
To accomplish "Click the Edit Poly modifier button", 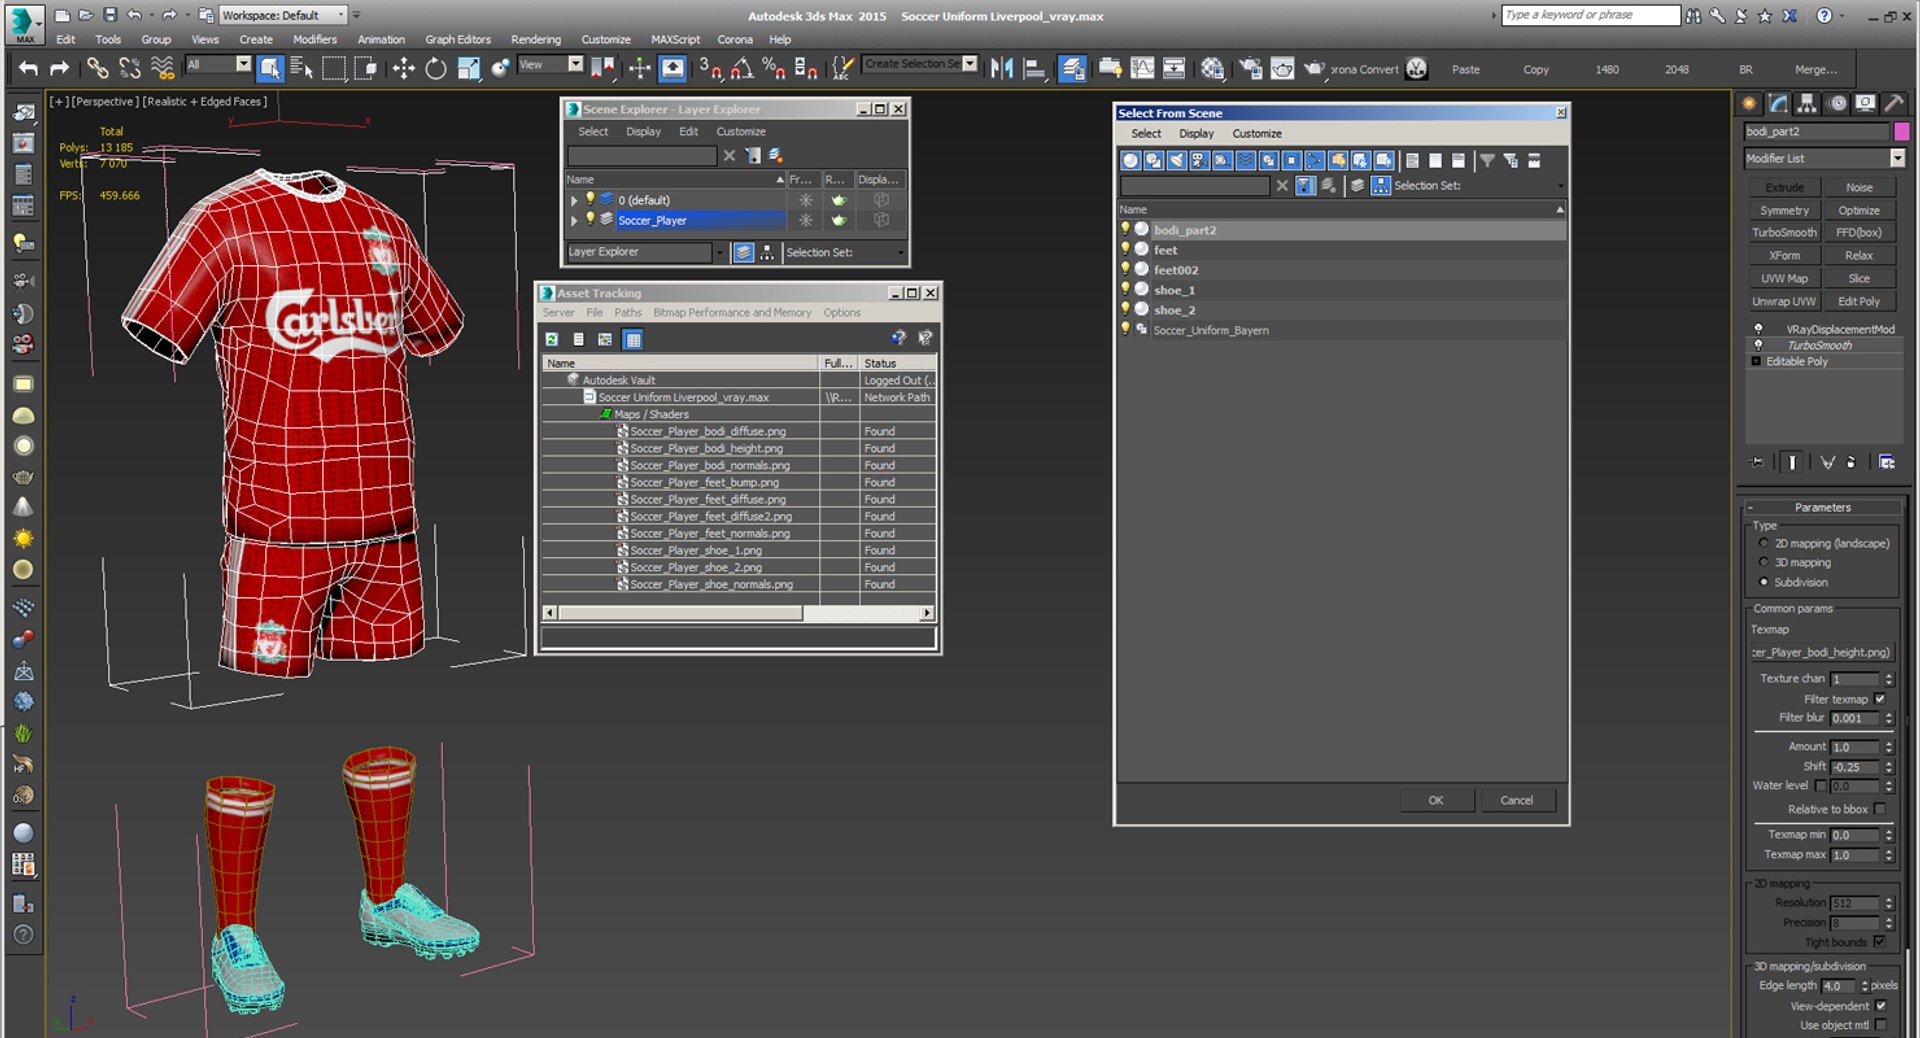I will tap(1859, 301).
